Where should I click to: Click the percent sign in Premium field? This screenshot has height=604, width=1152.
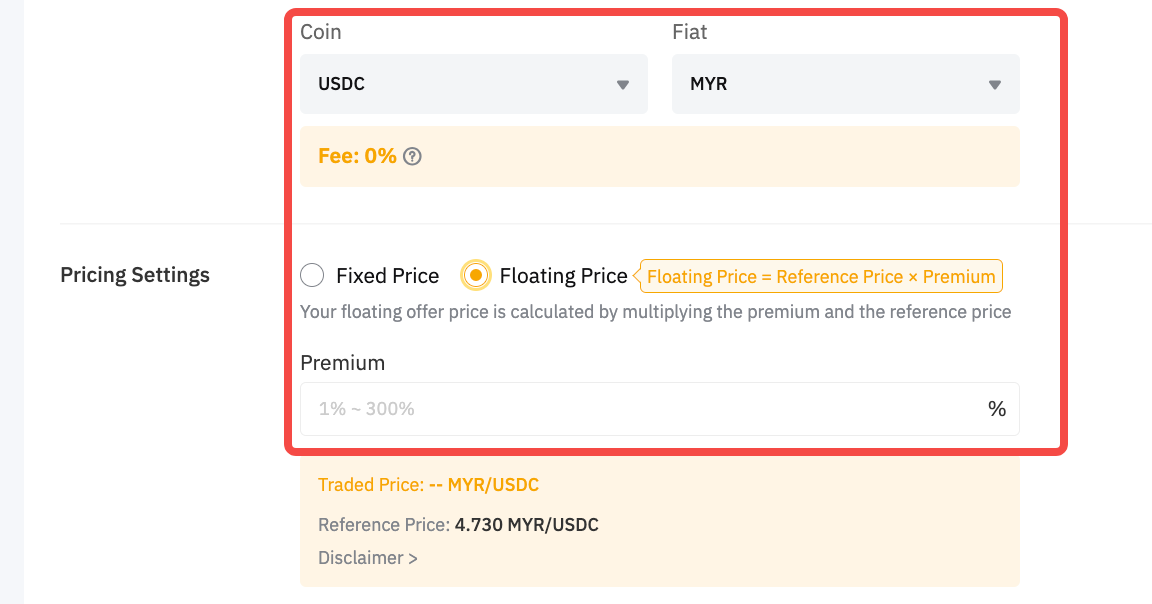[x=996, y=409]
